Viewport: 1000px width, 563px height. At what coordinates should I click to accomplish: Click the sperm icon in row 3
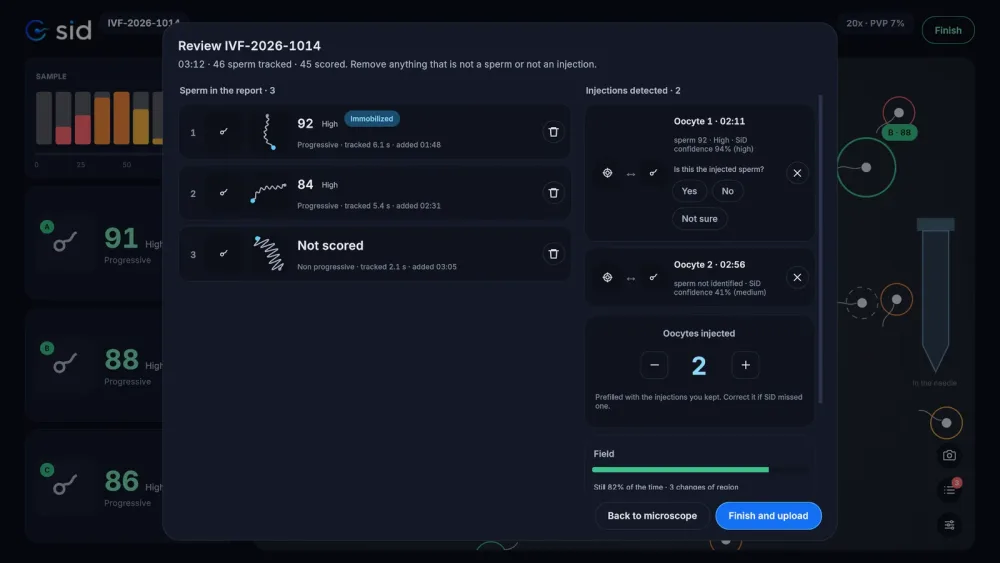(x=223, y=254)
